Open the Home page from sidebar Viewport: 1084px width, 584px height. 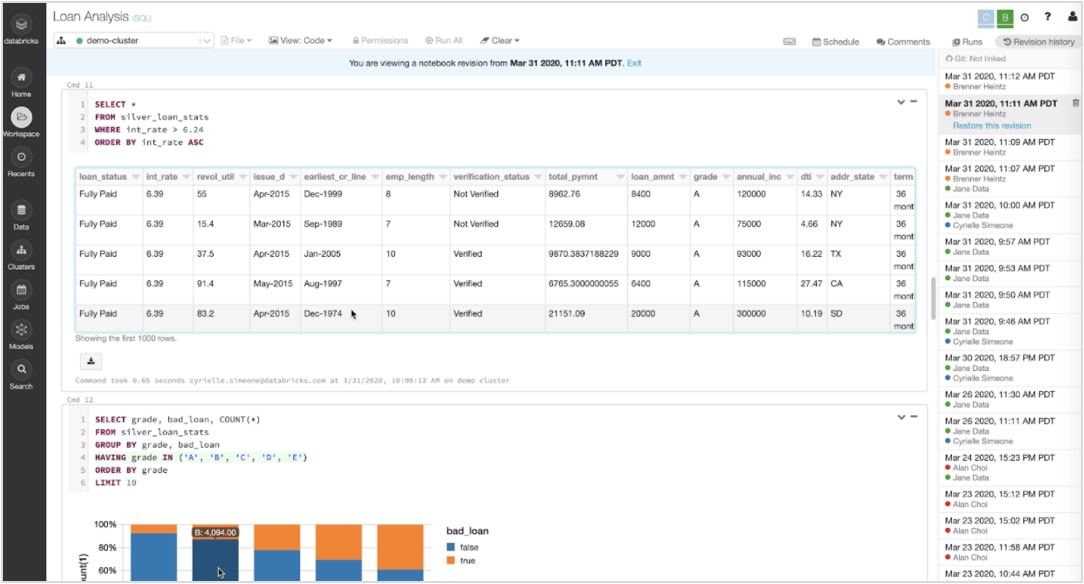21,79
